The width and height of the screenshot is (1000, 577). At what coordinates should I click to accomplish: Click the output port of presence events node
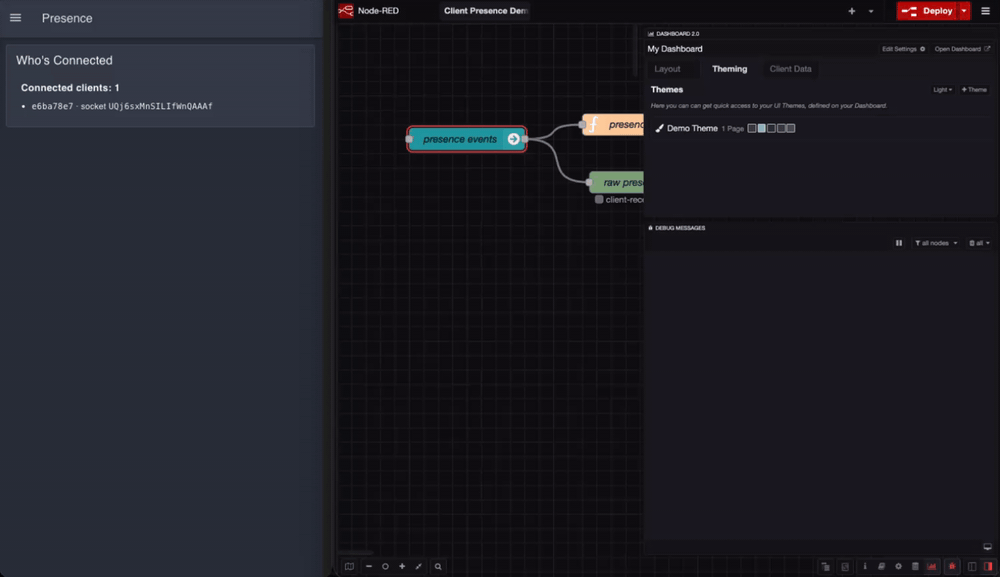click(525, 139)
